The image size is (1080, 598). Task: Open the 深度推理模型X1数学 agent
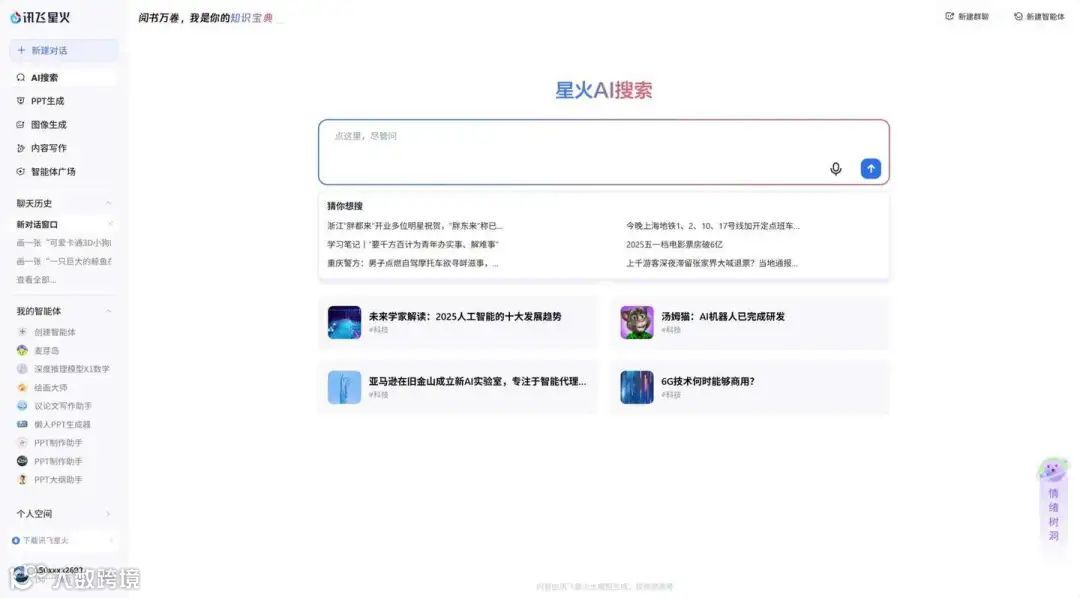click(x=63, y=369)
